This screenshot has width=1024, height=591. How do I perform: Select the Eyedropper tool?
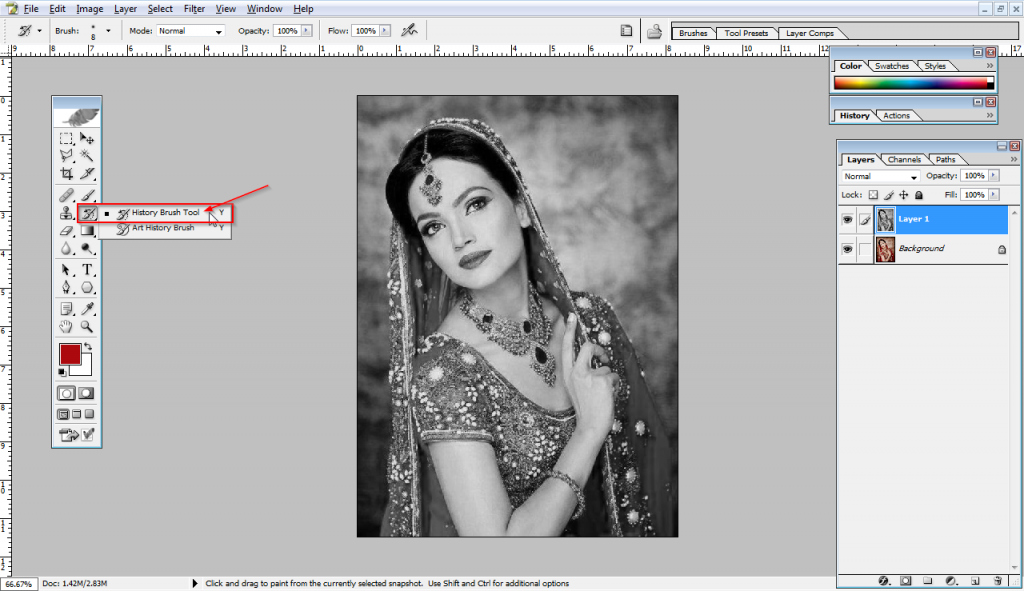tap(87, 308)
